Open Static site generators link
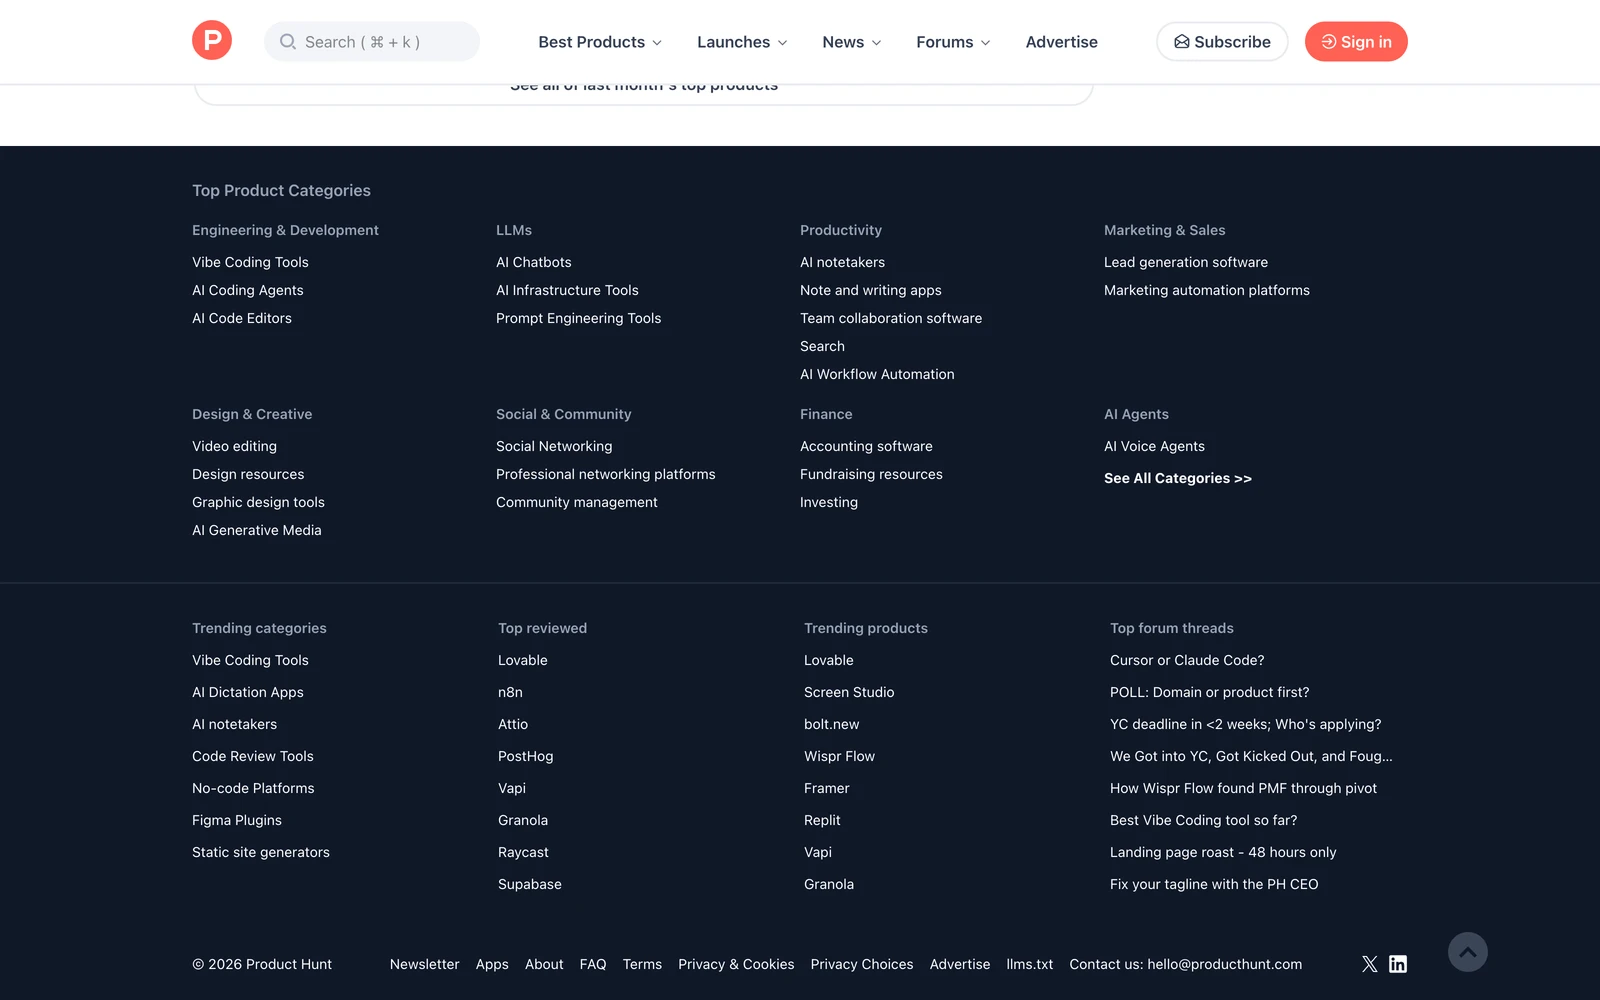The width and height of the screenshot is (1600, 1000). (x=261, y=852)
